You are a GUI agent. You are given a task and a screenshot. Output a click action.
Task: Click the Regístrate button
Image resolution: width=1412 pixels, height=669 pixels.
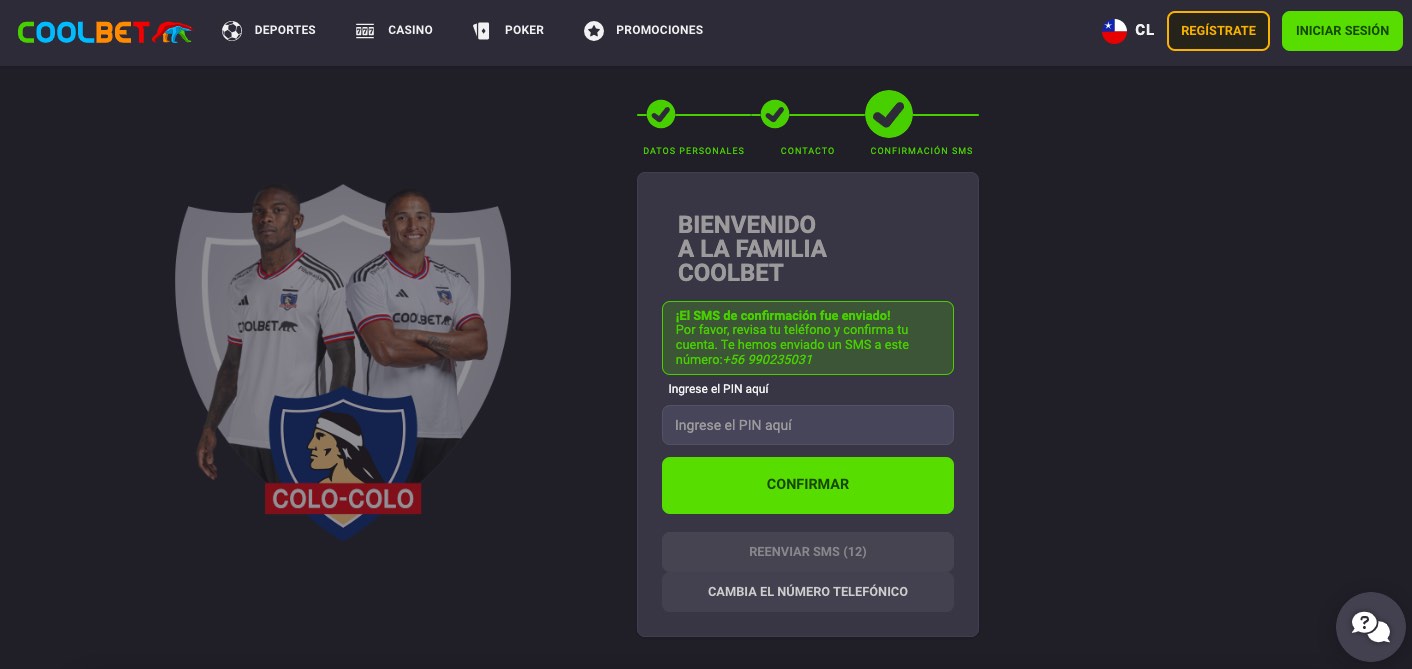(1218, 31)
